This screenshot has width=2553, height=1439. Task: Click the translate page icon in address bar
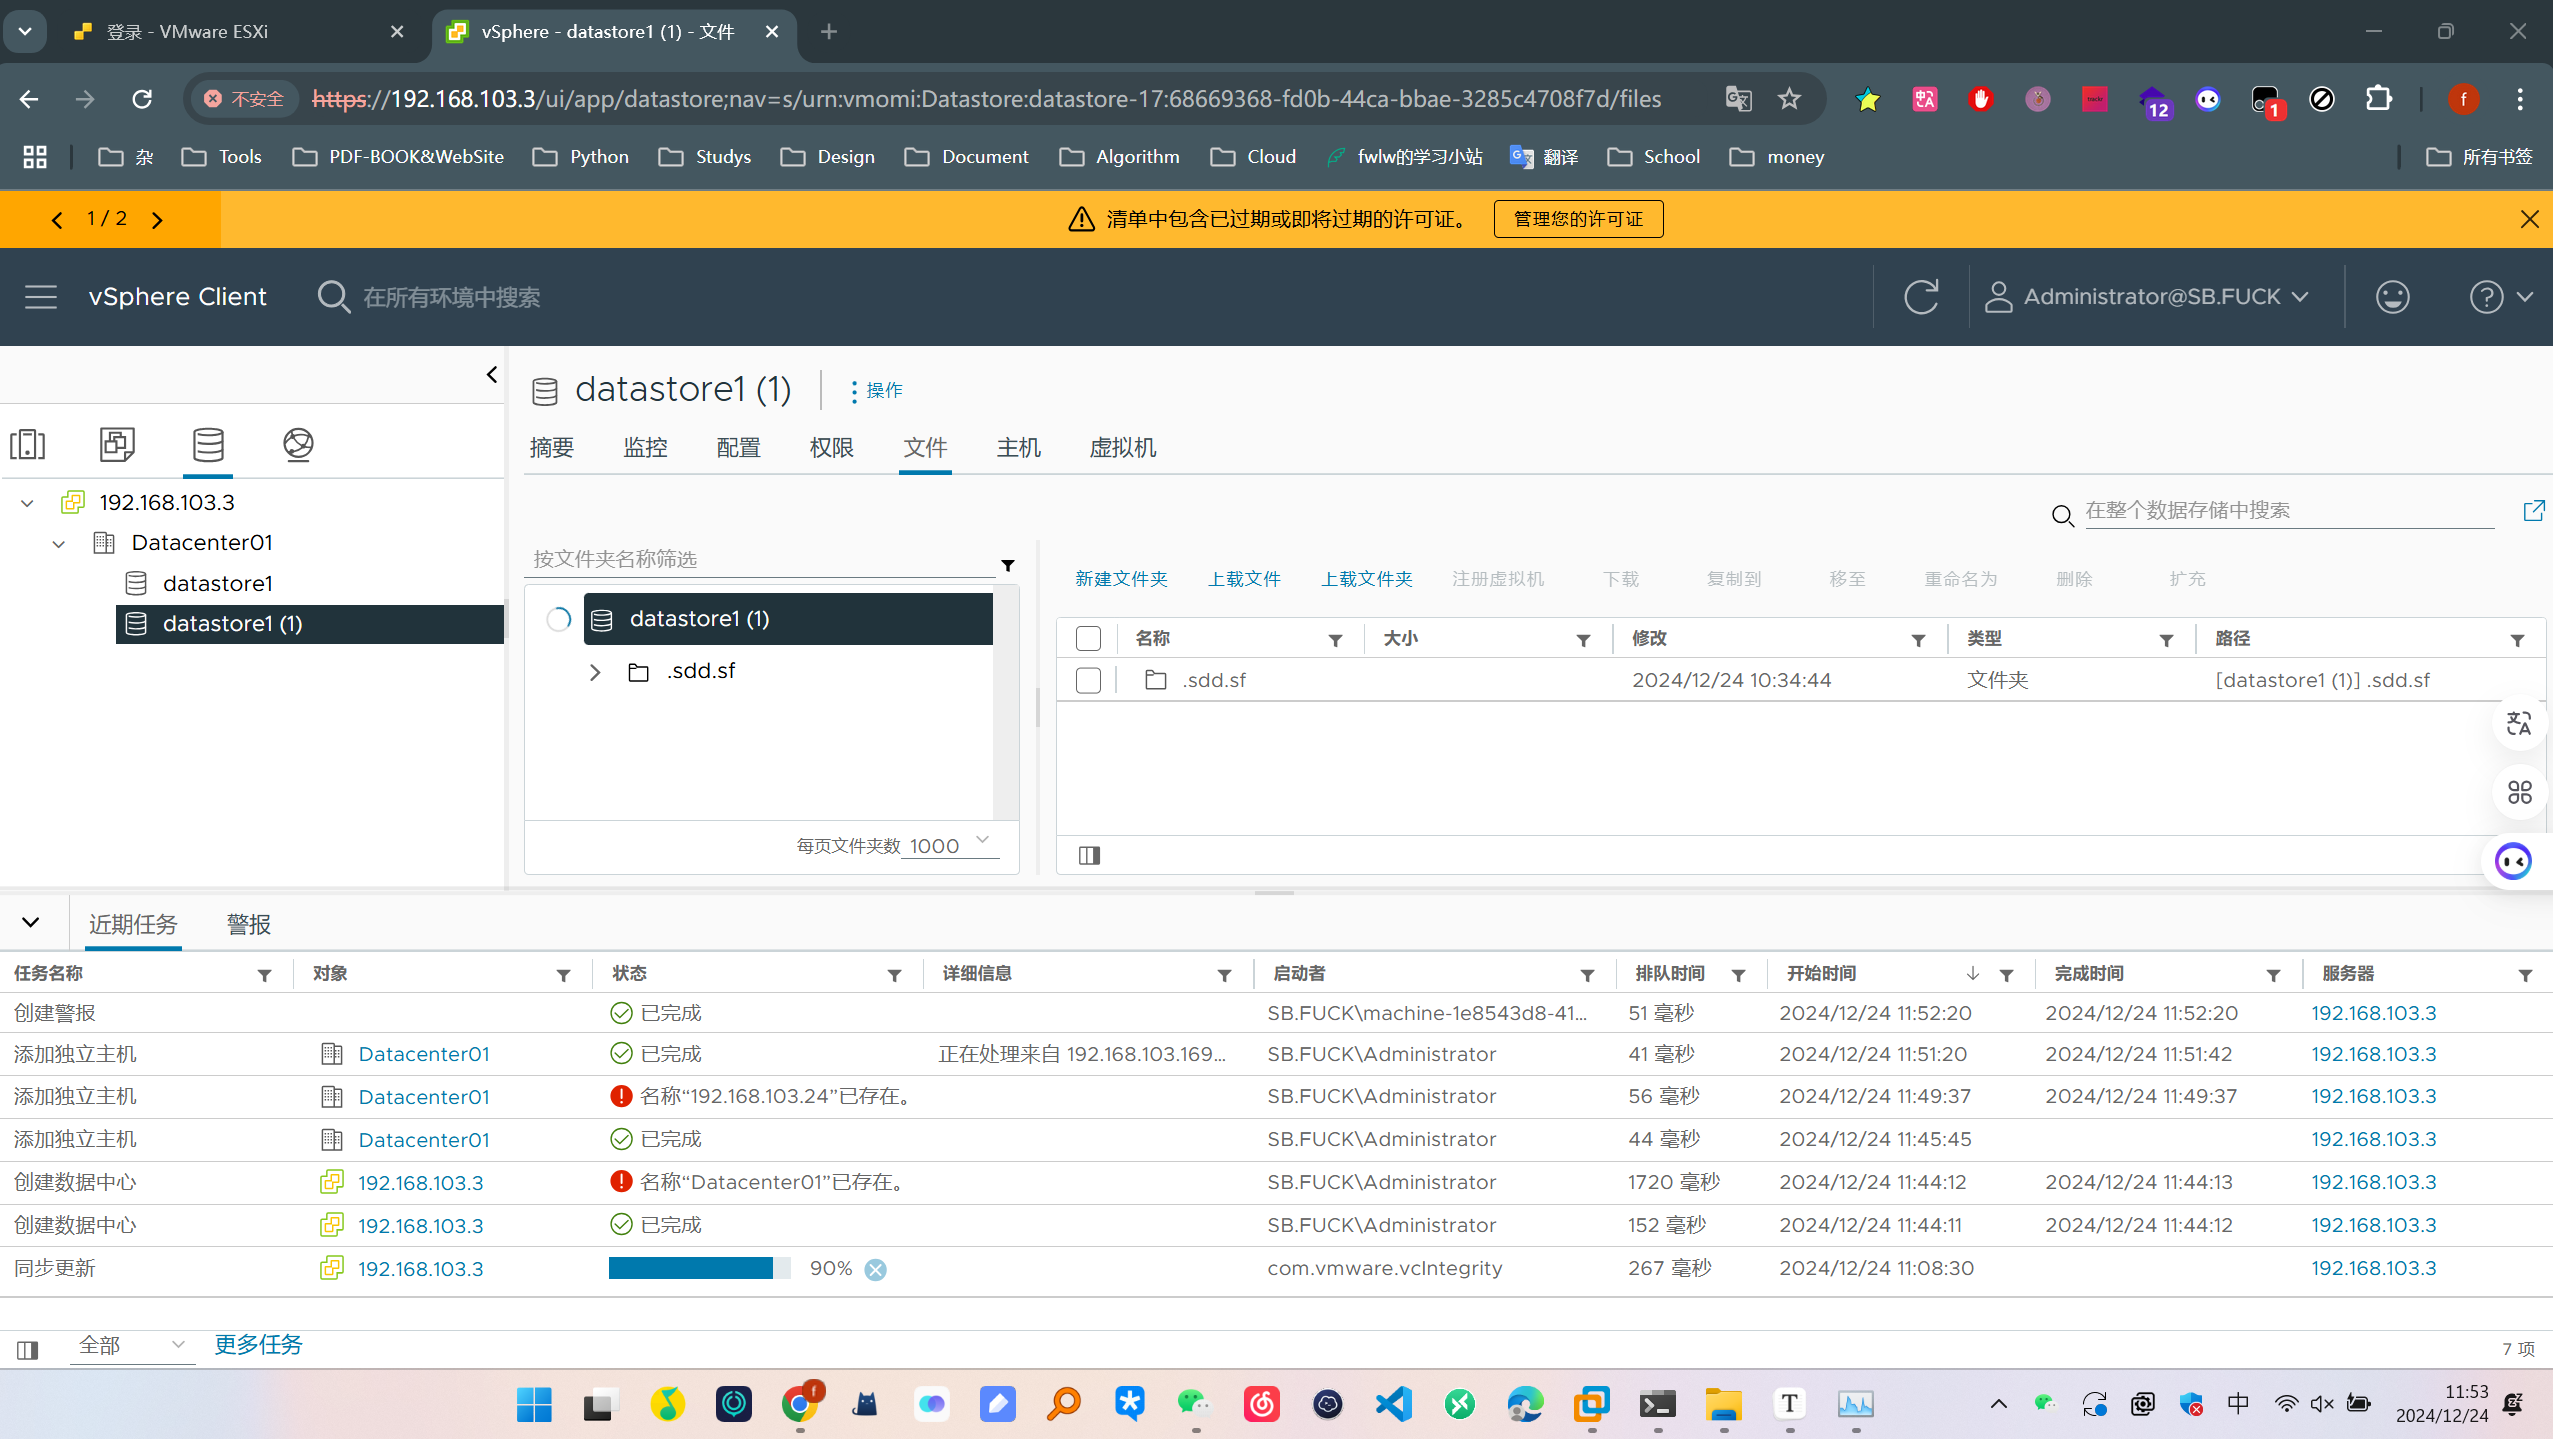[1738, 99]
